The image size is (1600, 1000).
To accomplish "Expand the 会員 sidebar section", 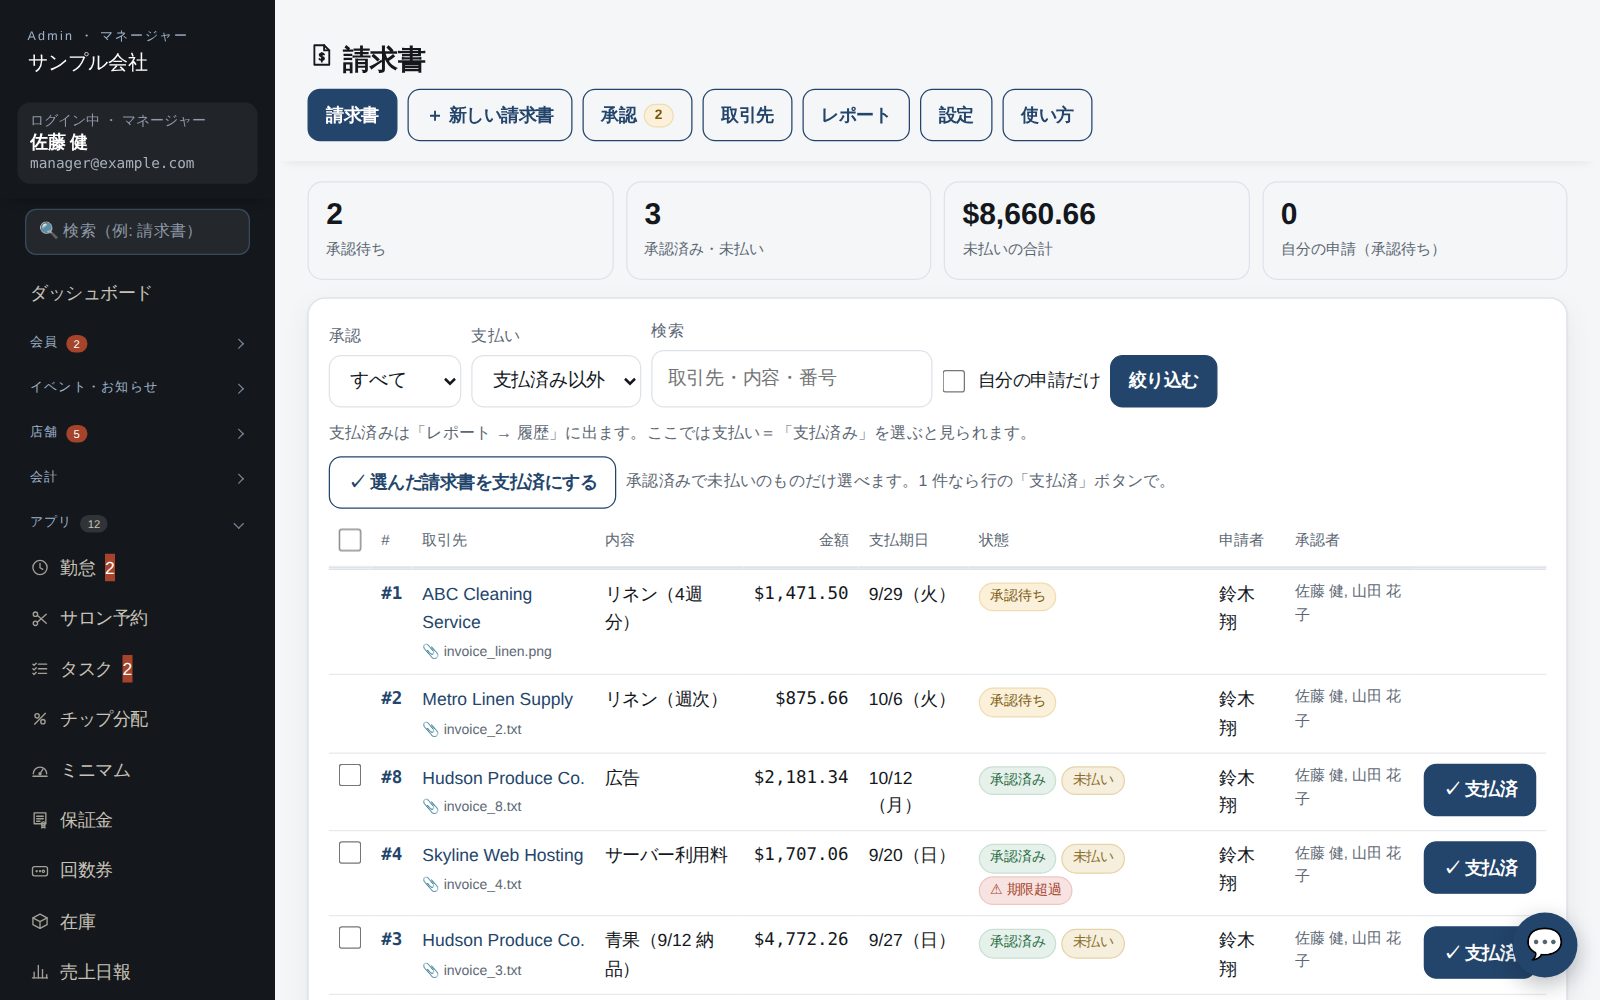I will pos(137,343).
